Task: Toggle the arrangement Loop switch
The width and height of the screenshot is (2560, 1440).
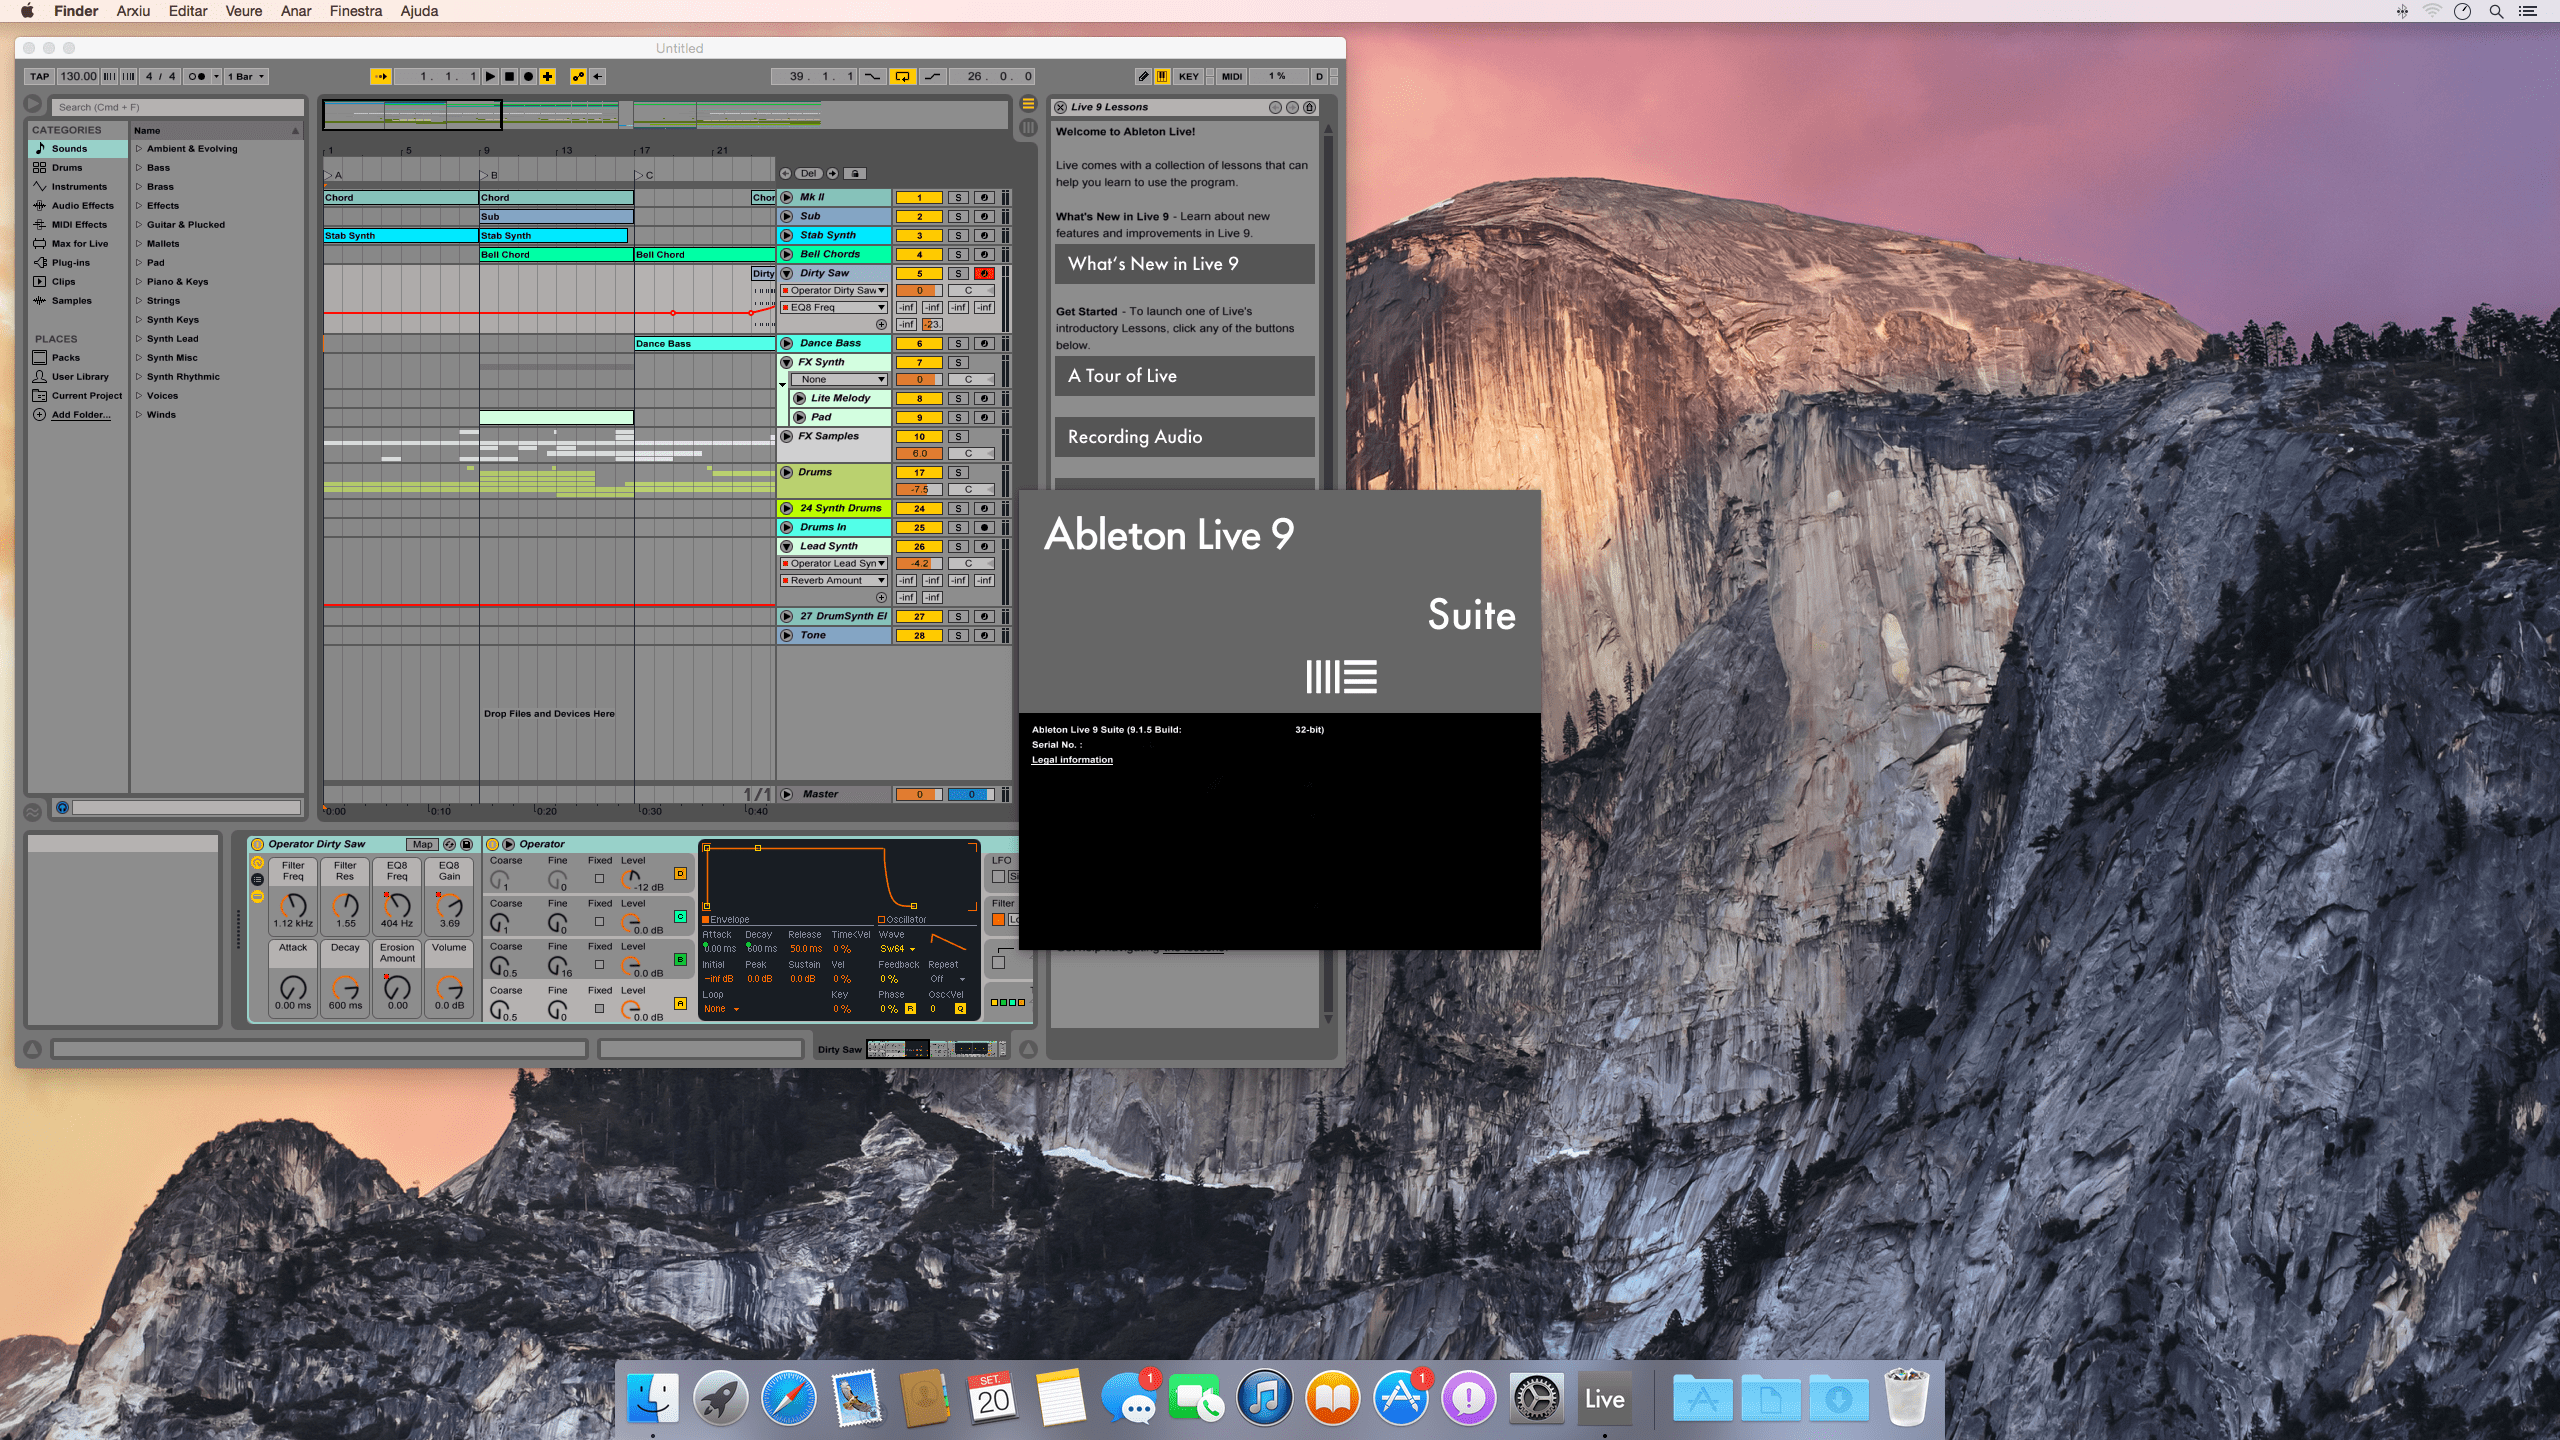Action: coord(902,76)
